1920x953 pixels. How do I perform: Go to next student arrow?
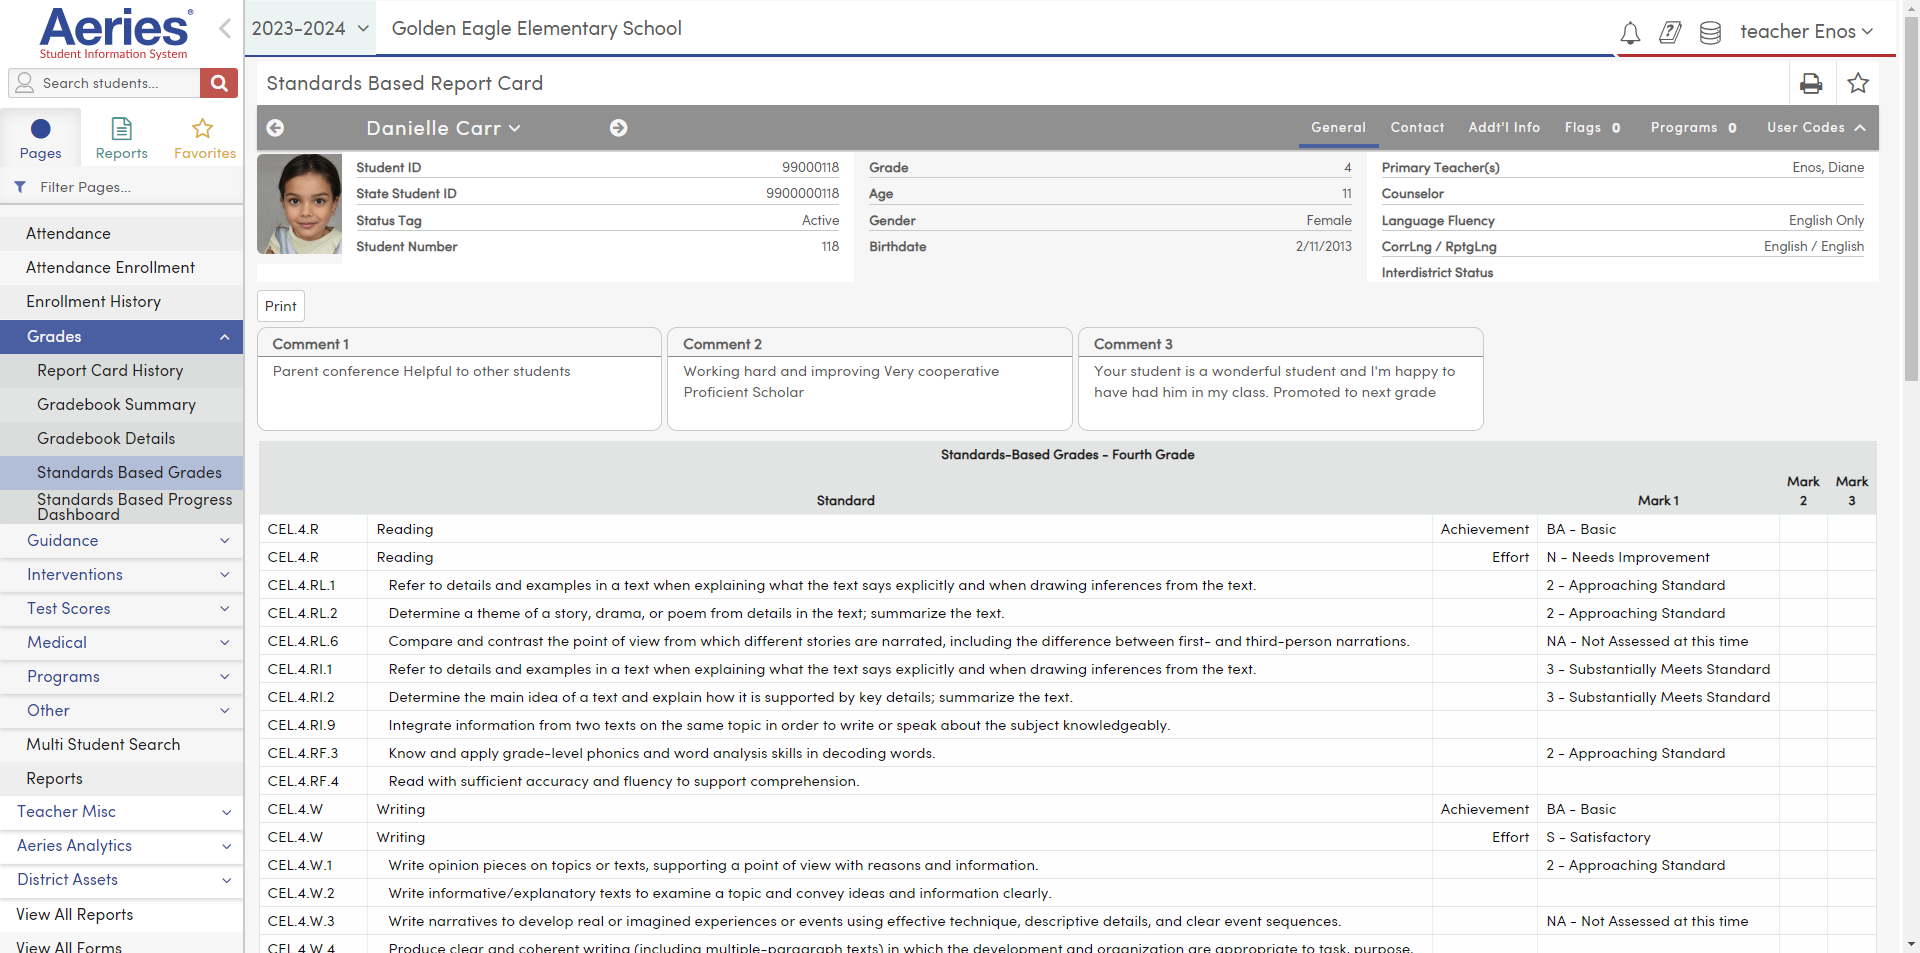618,128
